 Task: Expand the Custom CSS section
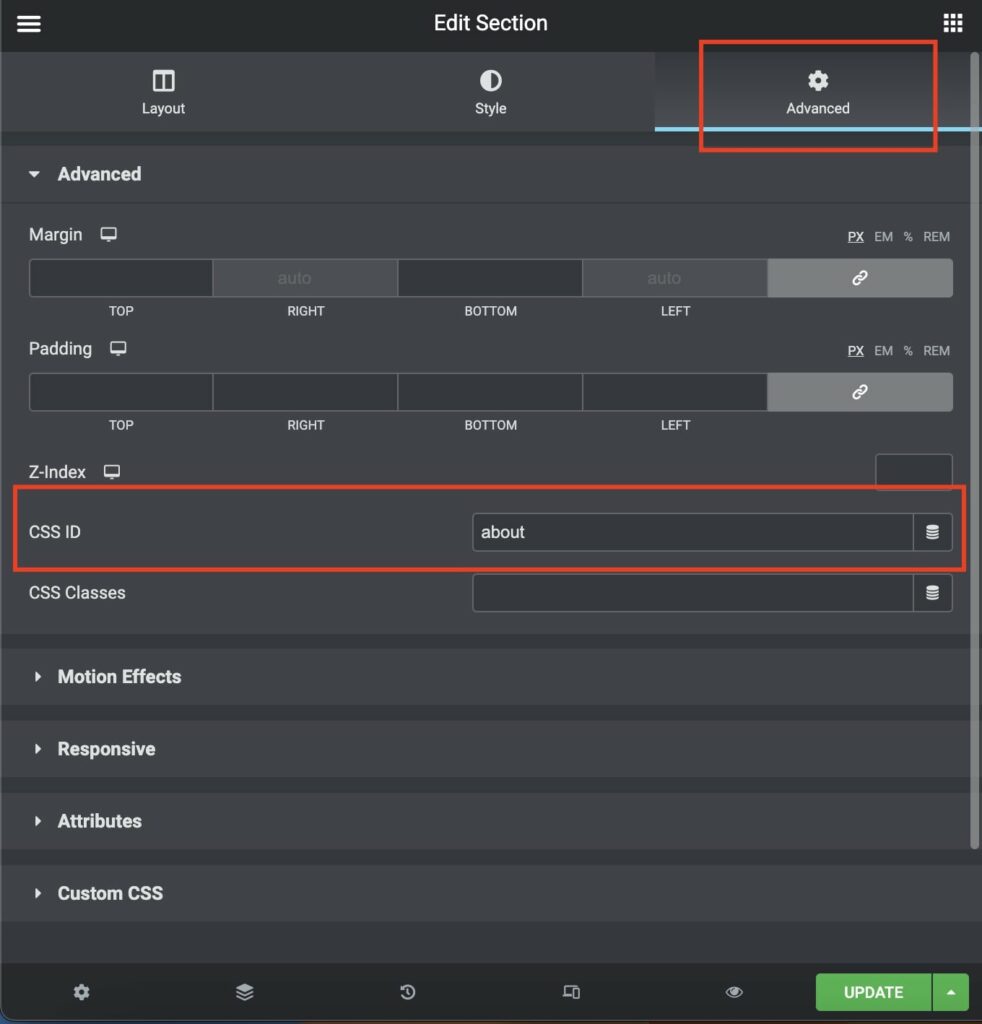pyautogui.click(x=485, y=893)
